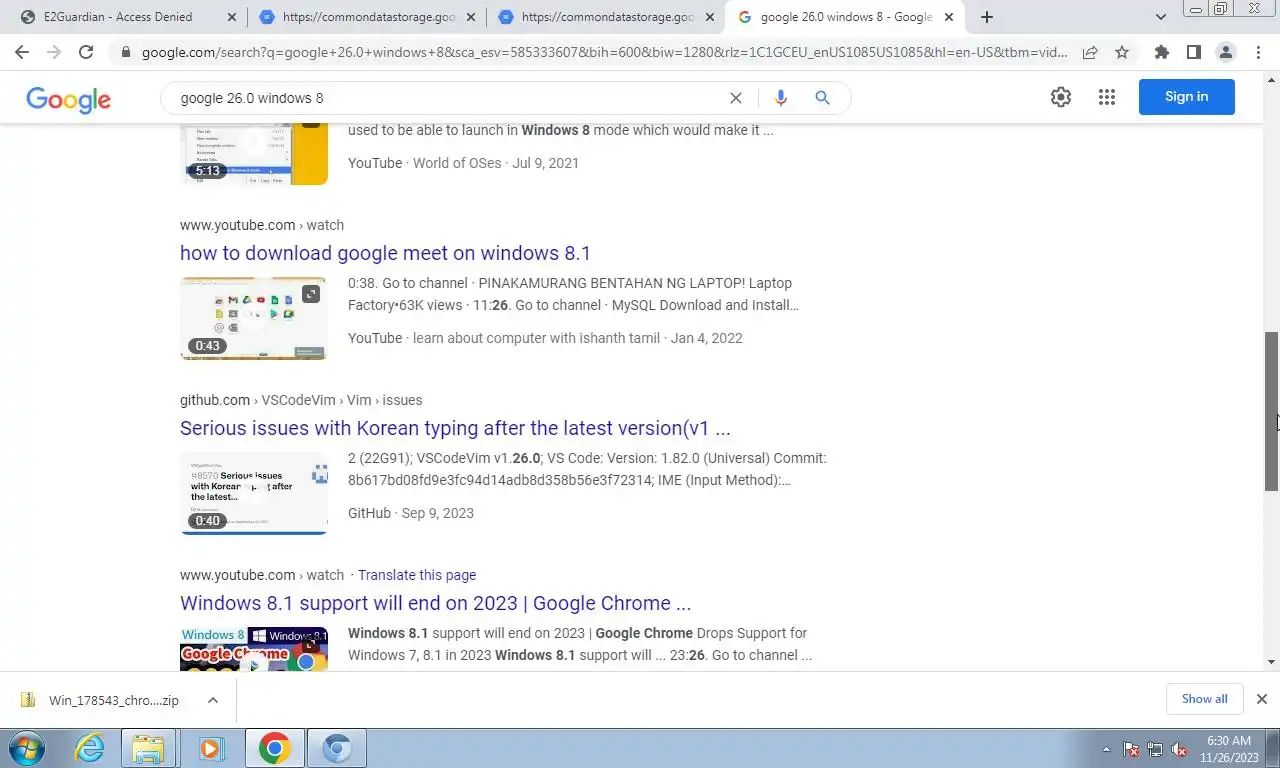
Task: Open the Google apps grid
Action: [1106, 97]
